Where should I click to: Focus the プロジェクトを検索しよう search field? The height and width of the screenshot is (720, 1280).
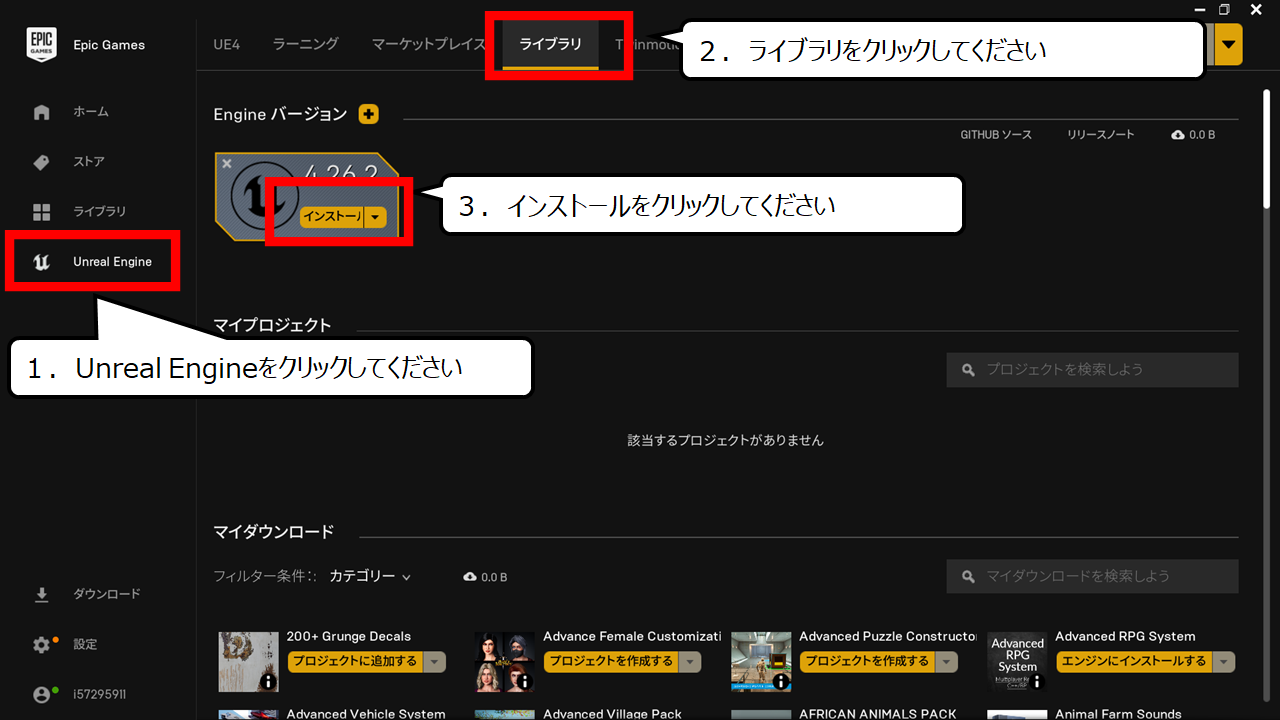(x=1092, y=370)
